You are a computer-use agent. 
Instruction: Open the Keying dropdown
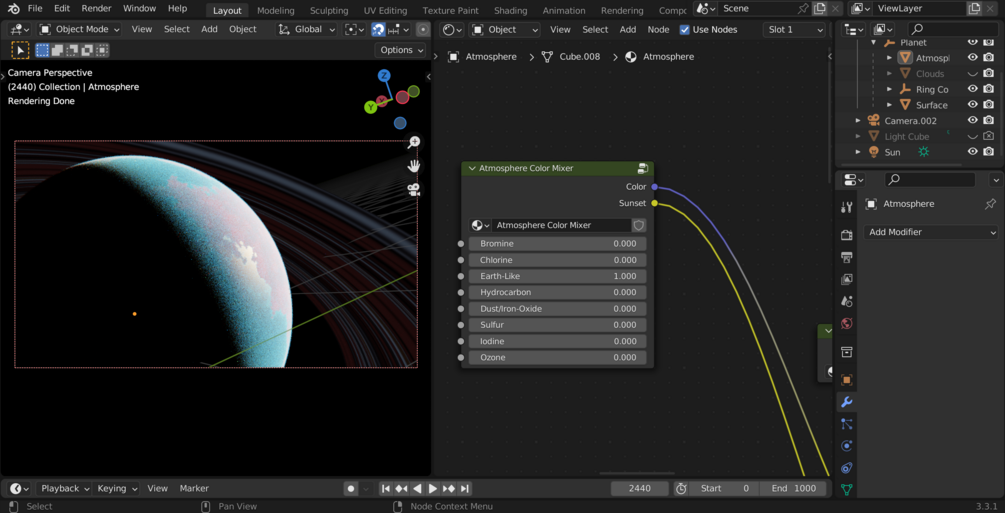pyautogui.click(x=117, y=489)
